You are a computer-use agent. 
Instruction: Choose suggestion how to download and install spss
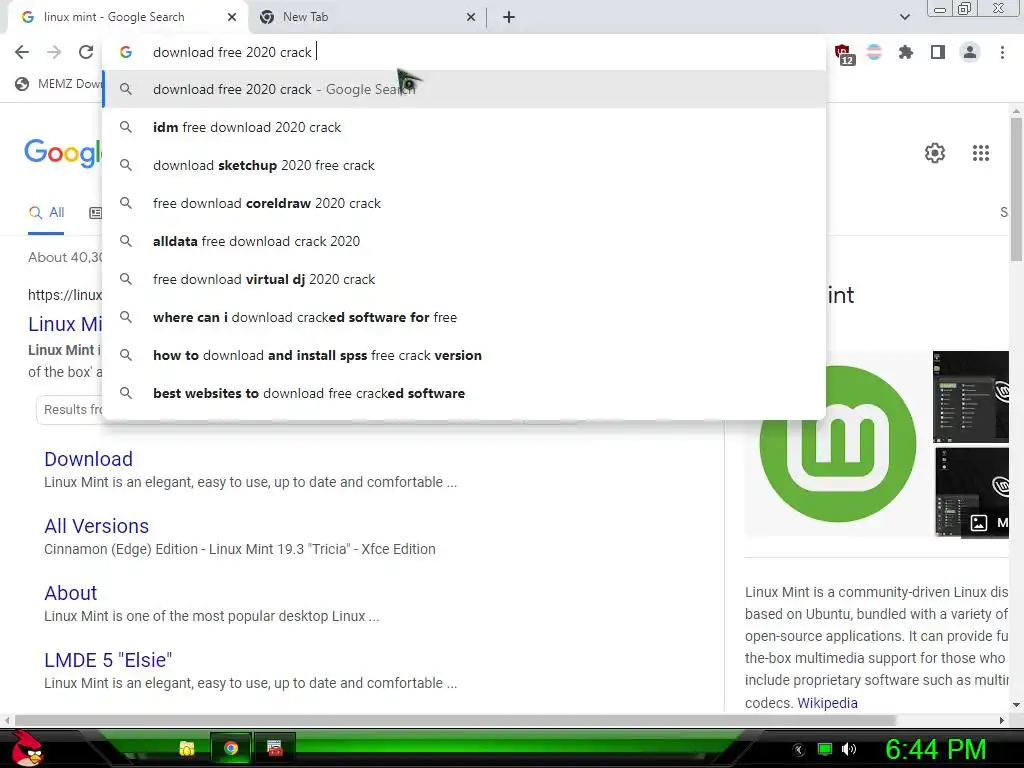tap(464, 355)
